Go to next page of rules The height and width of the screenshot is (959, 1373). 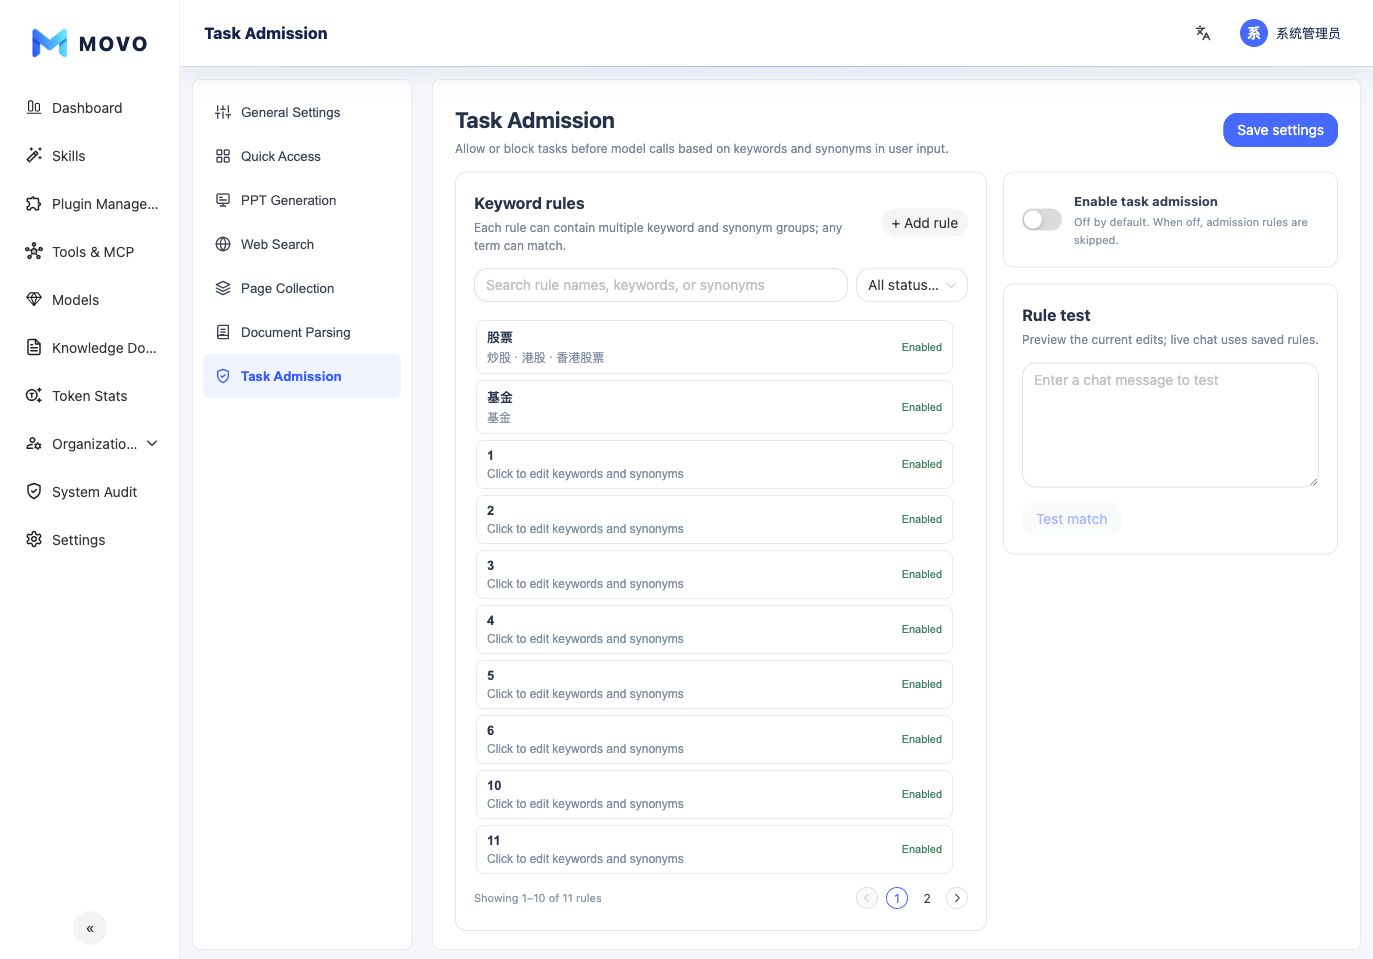click(957, 898)
